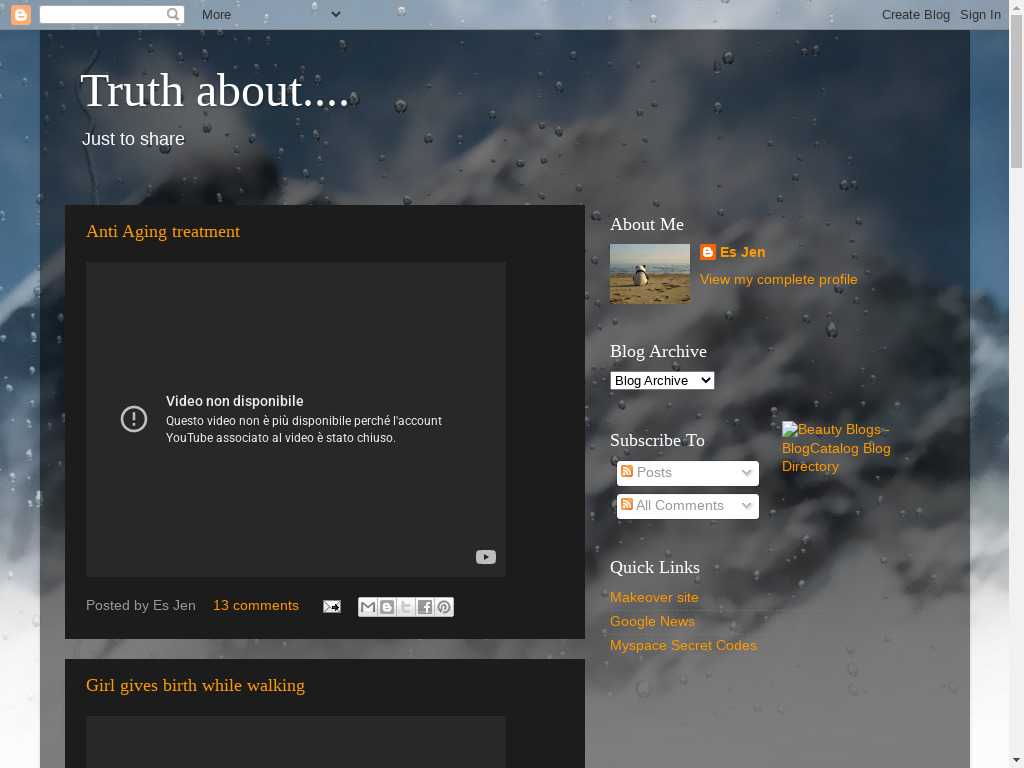Share the post to Twitter
The width and height of the screenshot is (1024, 768).
[x=406, y=606]
